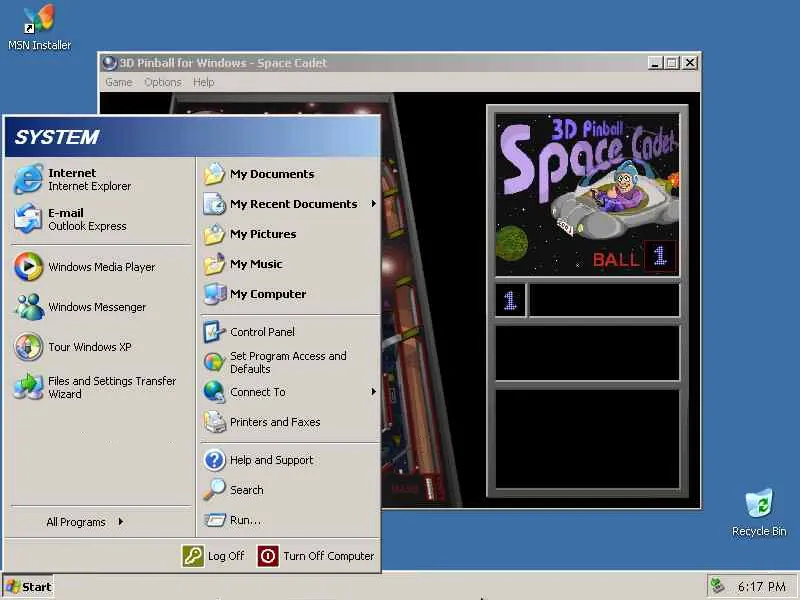The image size is (800, 600).
Task: Open the My Music folder icon
Action: click(x=214, y=264)
